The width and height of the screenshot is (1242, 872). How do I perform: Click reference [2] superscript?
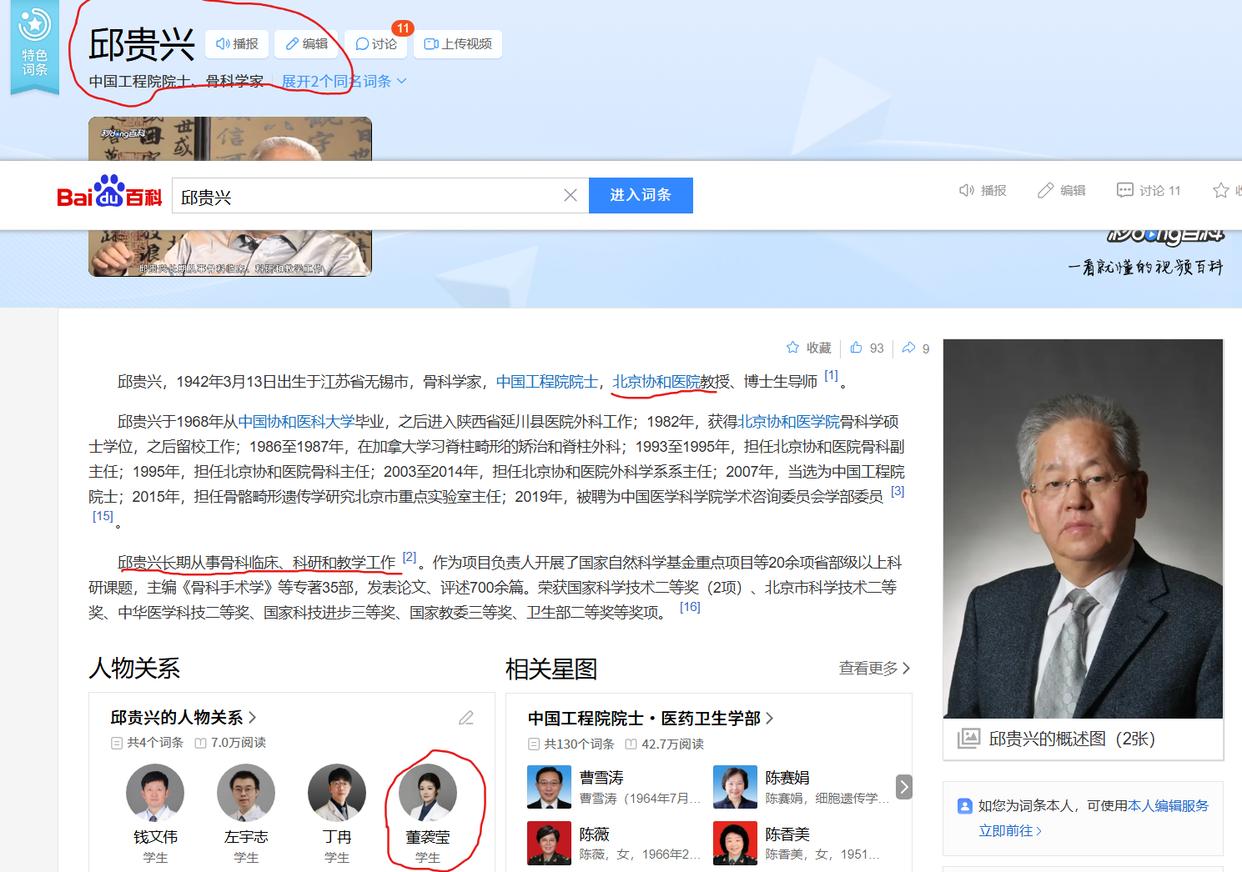coord(409,557)
